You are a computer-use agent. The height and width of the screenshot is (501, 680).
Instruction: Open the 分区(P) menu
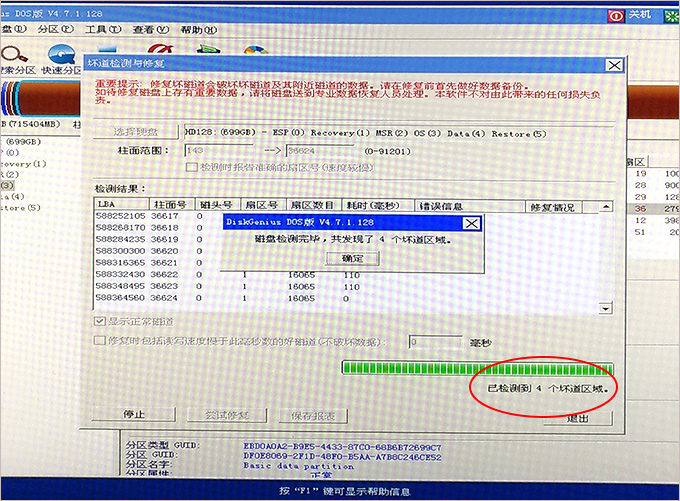click(x=56, y=29)
